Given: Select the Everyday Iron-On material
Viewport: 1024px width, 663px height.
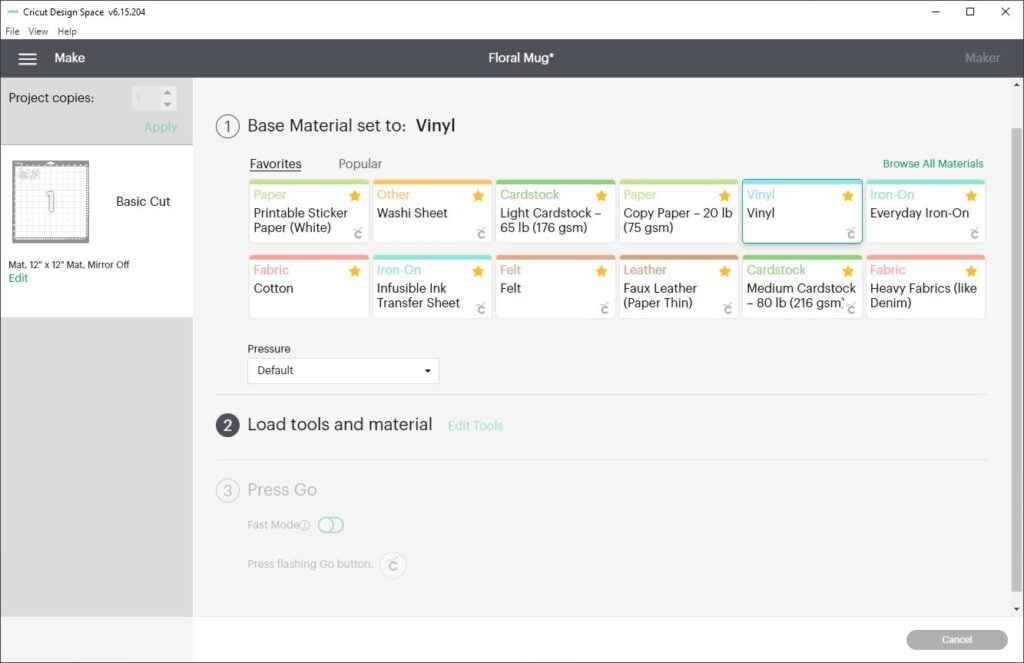Looking at the screenshot, I should pyautogui.click(x=925, y=212).
